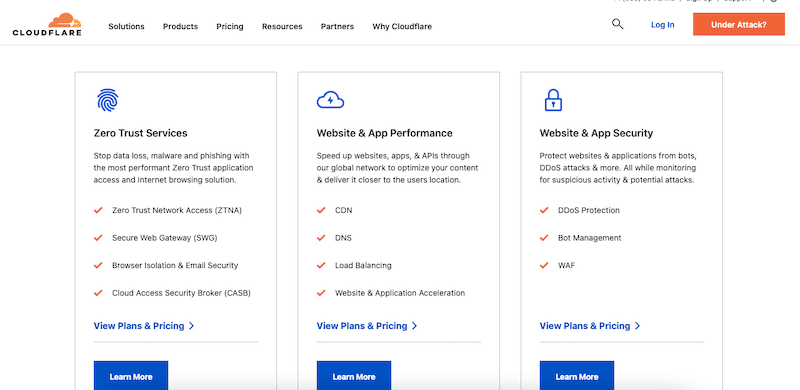Click Learn More under Website & App Security
This screenshot has height=390, width=800.
(x=577, y=375)
